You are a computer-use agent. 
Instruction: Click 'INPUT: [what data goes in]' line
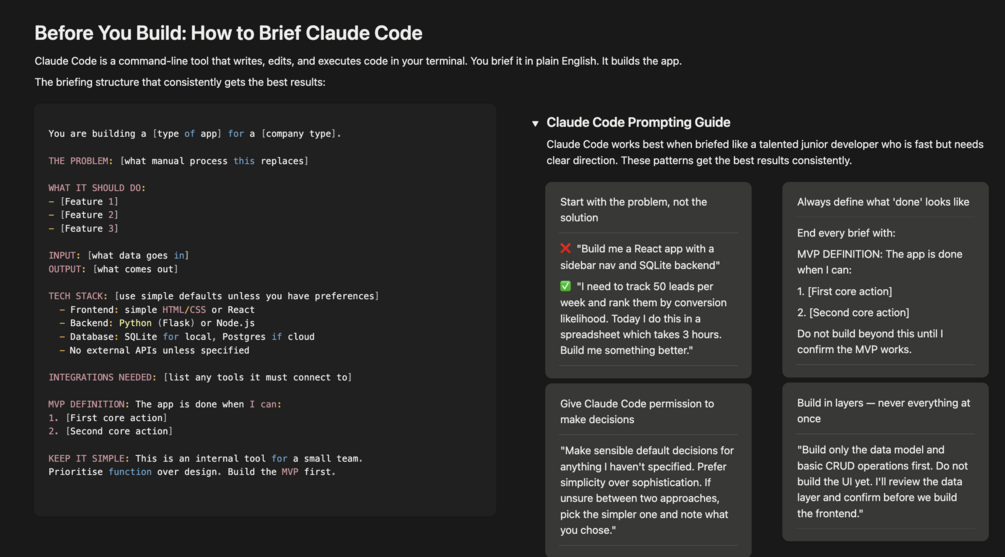click(x=119, y=255)
